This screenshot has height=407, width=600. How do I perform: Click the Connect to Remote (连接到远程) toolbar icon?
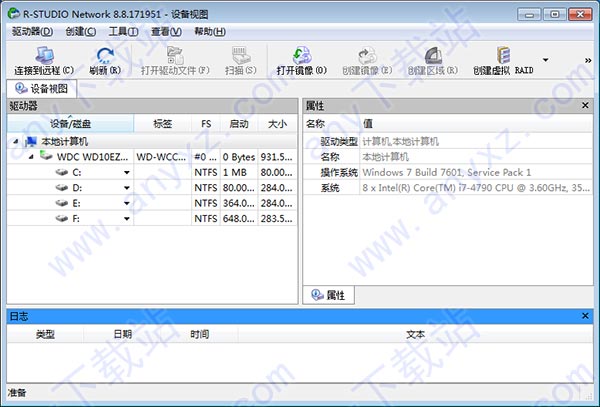(x=44, y=55)
